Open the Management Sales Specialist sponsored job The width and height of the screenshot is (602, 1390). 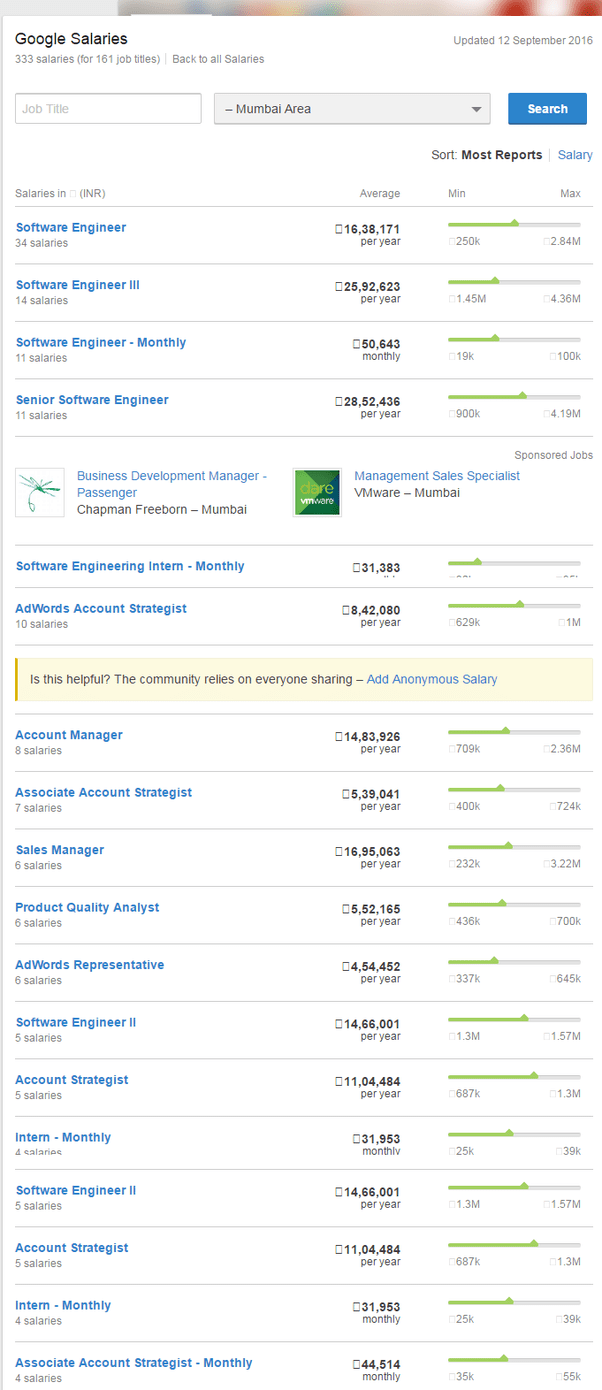437,475
